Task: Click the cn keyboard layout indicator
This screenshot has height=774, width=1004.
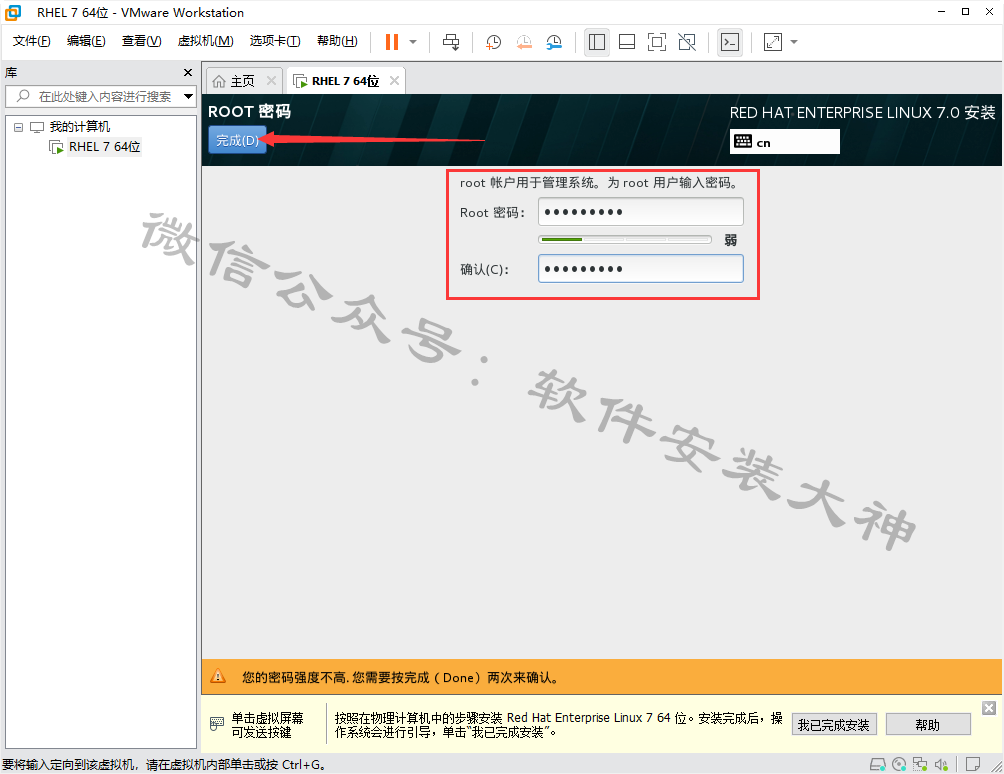Action: click(784, 141)
